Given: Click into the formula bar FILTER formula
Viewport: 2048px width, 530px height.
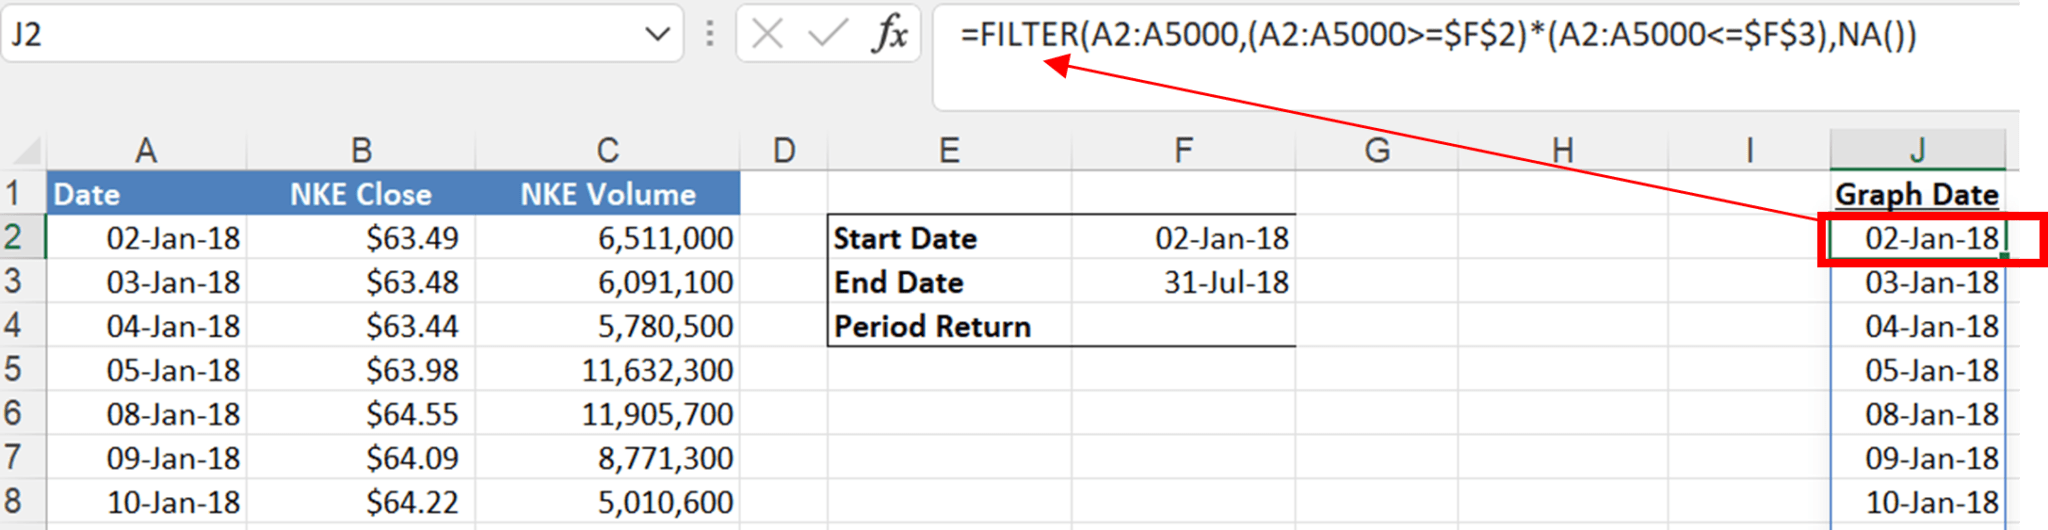Looking at the screenshot, I should [1438, 36].
